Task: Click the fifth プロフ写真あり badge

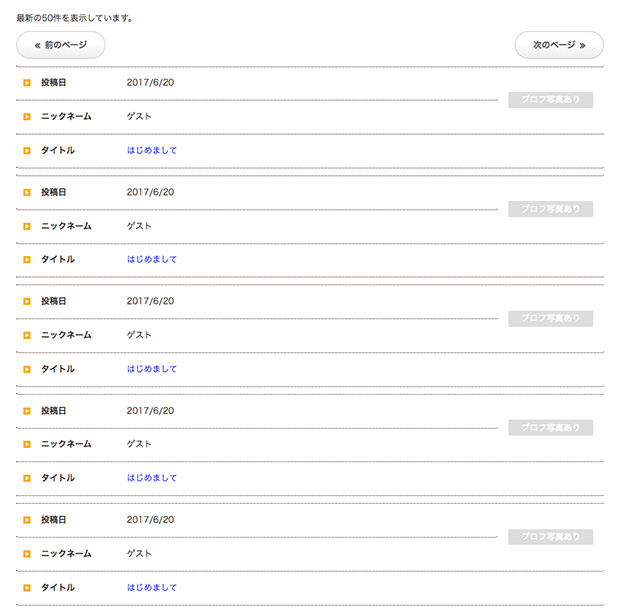Action: 550,536
